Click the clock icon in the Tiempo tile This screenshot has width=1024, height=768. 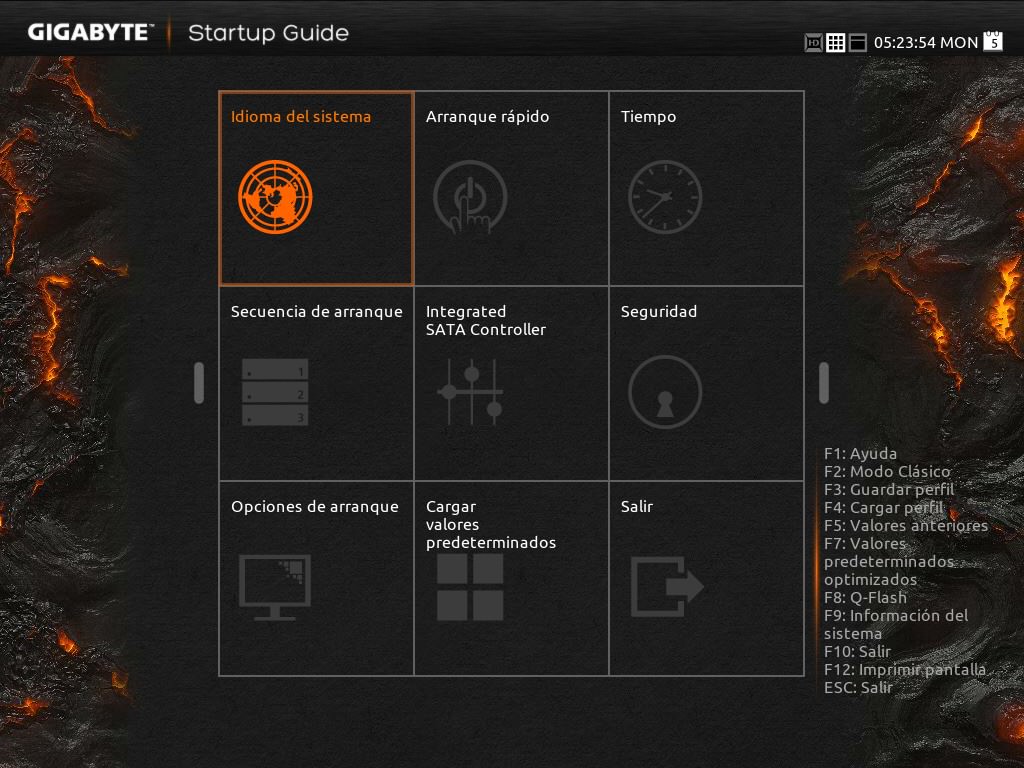[x=665, y=197]
